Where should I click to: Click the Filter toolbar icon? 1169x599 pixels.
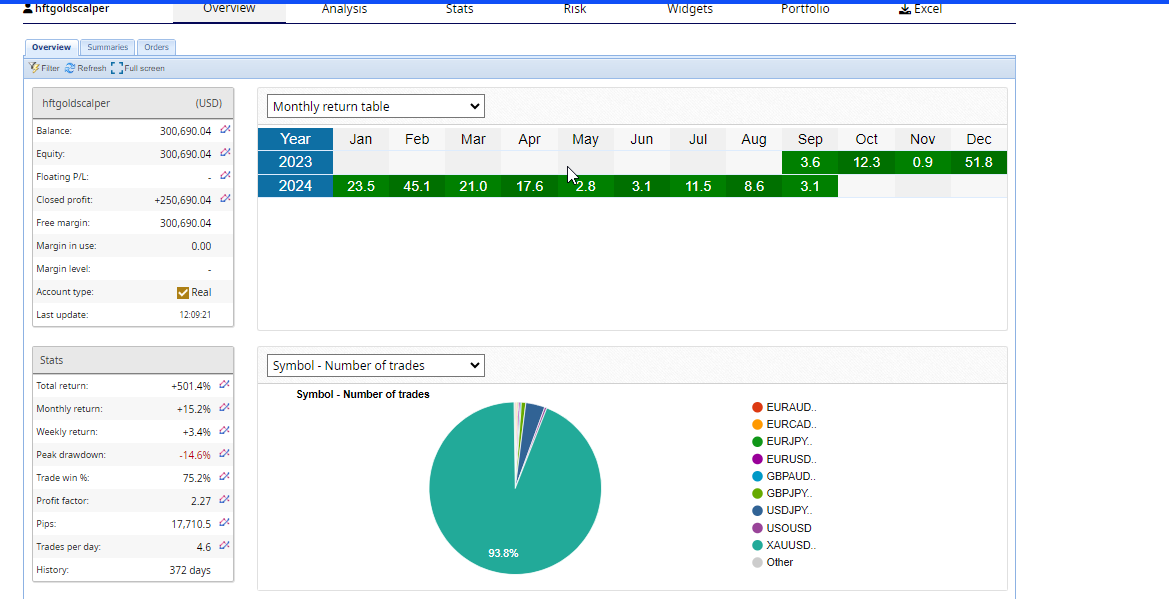[x=44, y=68]
